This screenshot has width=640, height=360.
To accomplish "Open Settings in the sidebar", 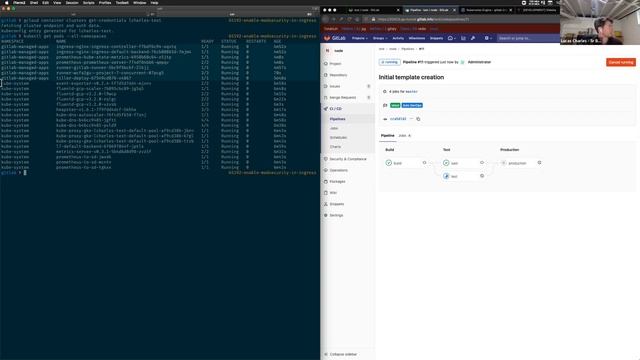I will click(336, 215).
